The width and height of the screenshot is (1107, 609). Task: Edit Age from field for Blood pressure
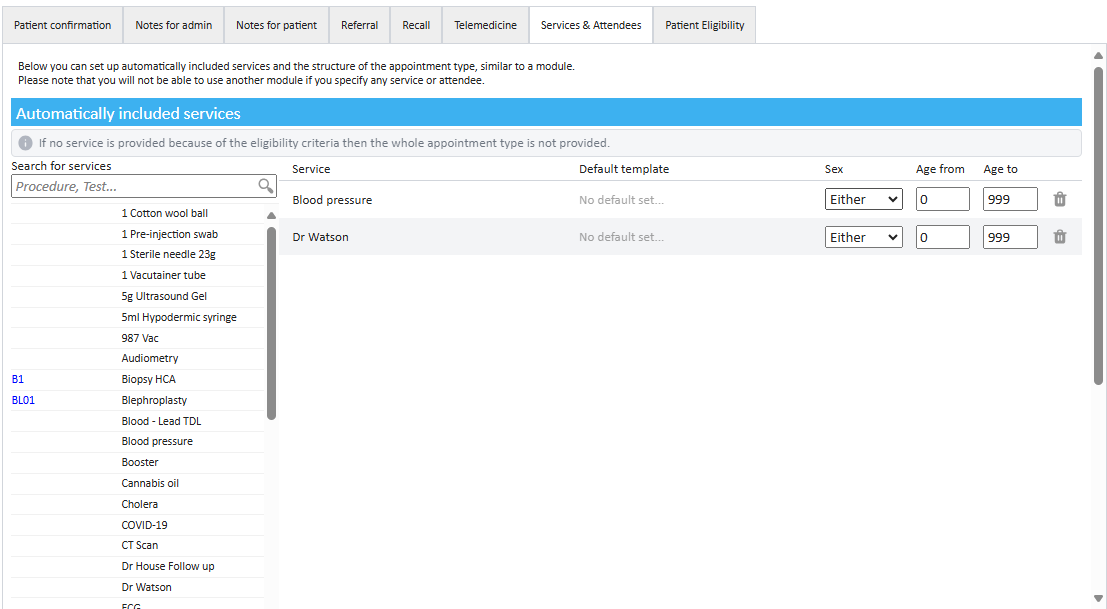(942, 200)
